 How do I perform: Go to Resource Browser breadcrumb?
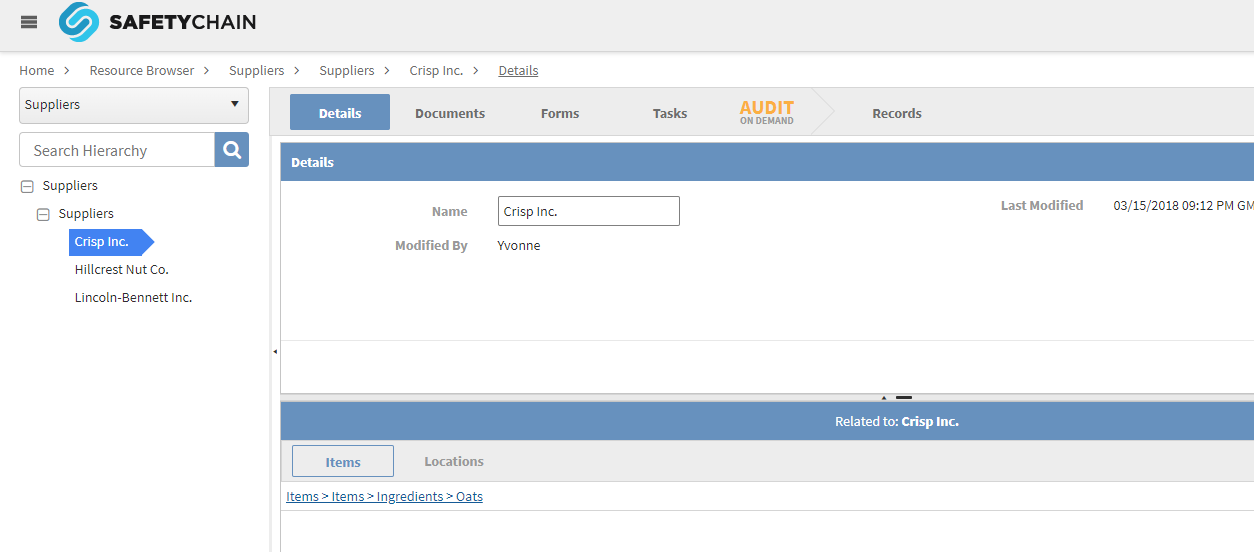pos(142,70)
